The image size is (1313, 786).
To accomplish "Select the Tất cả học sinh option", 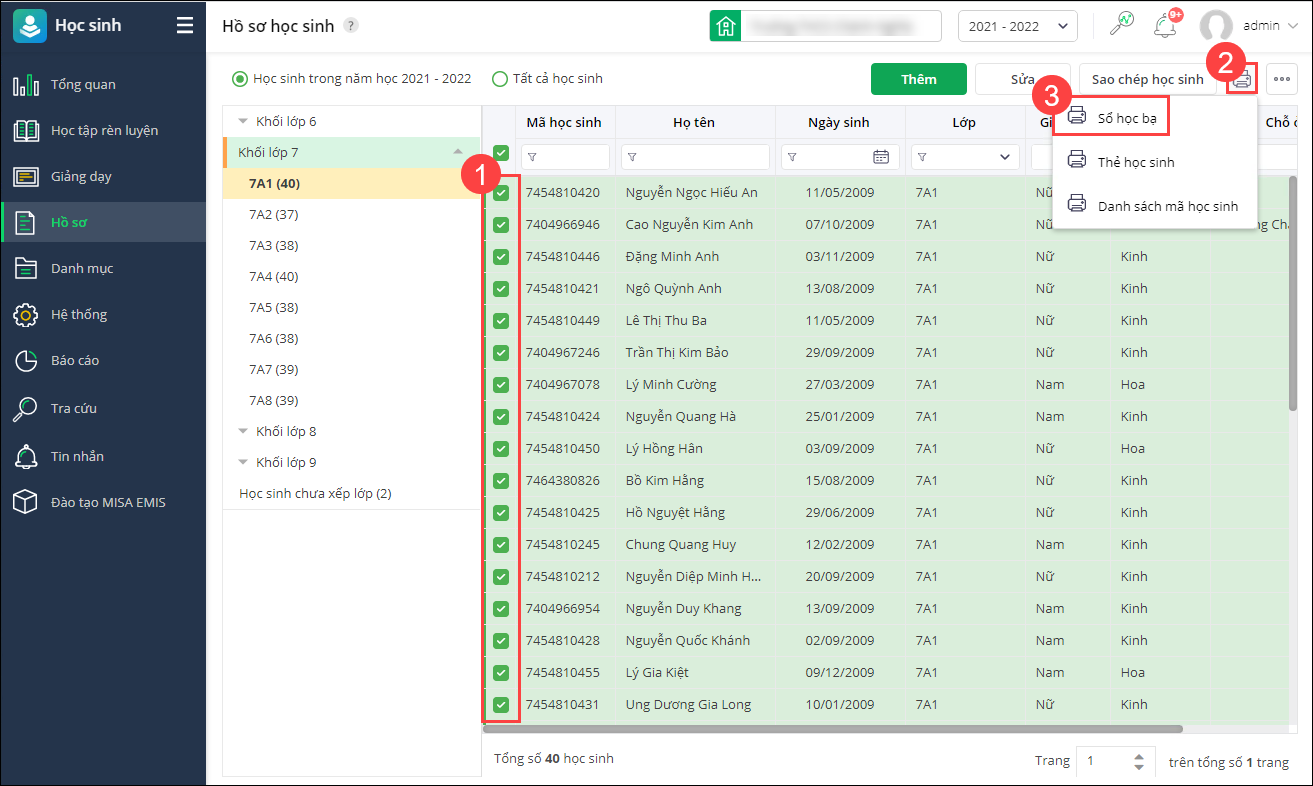I will click(x=548, y=78).
